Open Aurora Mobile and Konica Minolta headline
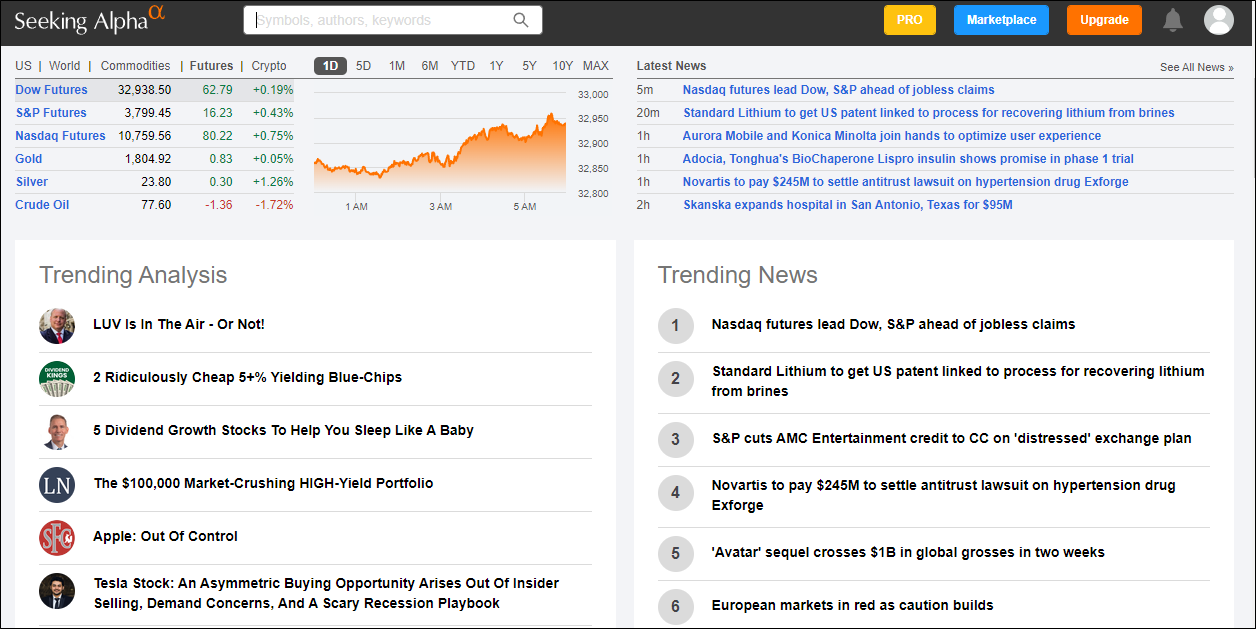The image size is (1256, 629). (892, 136)
